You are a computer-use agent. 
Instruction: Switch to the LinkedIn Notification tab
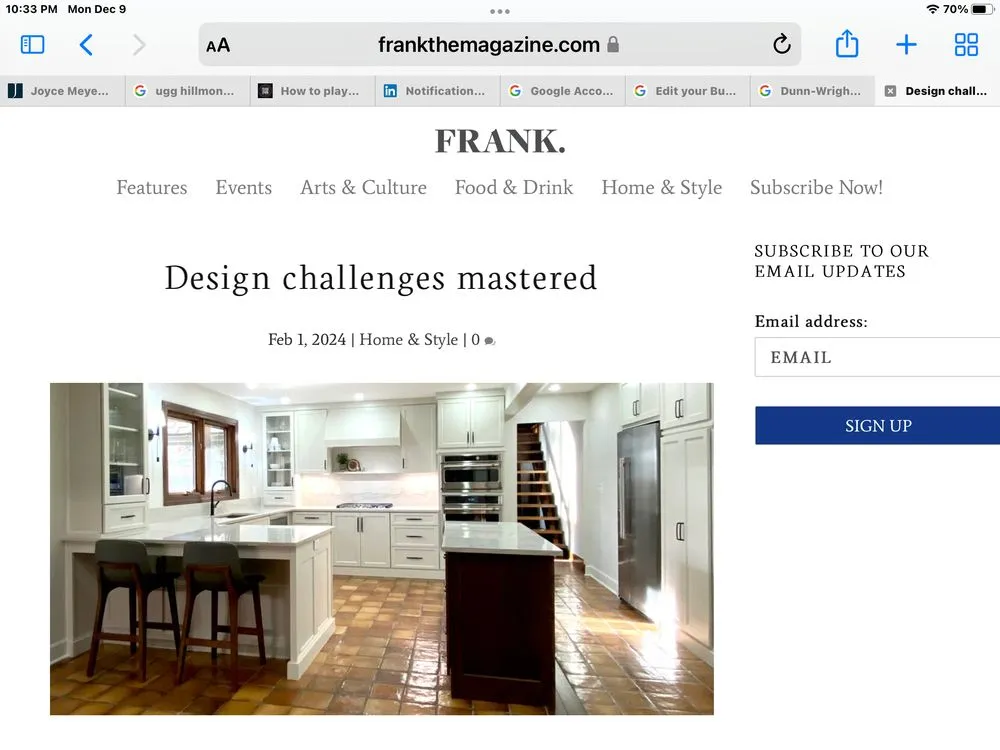(x=437, y=91)
